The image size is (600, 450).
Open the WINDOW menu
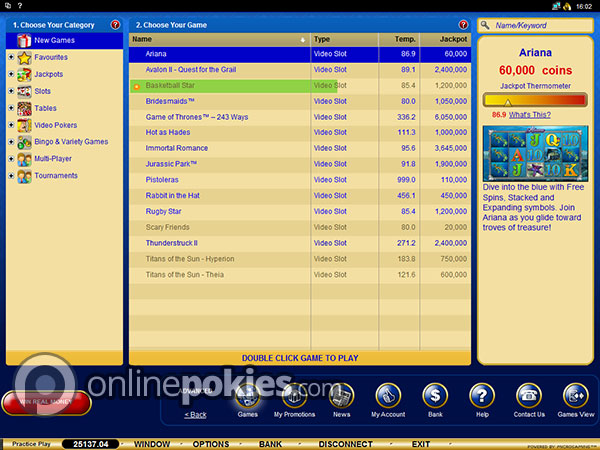(152, 444)
